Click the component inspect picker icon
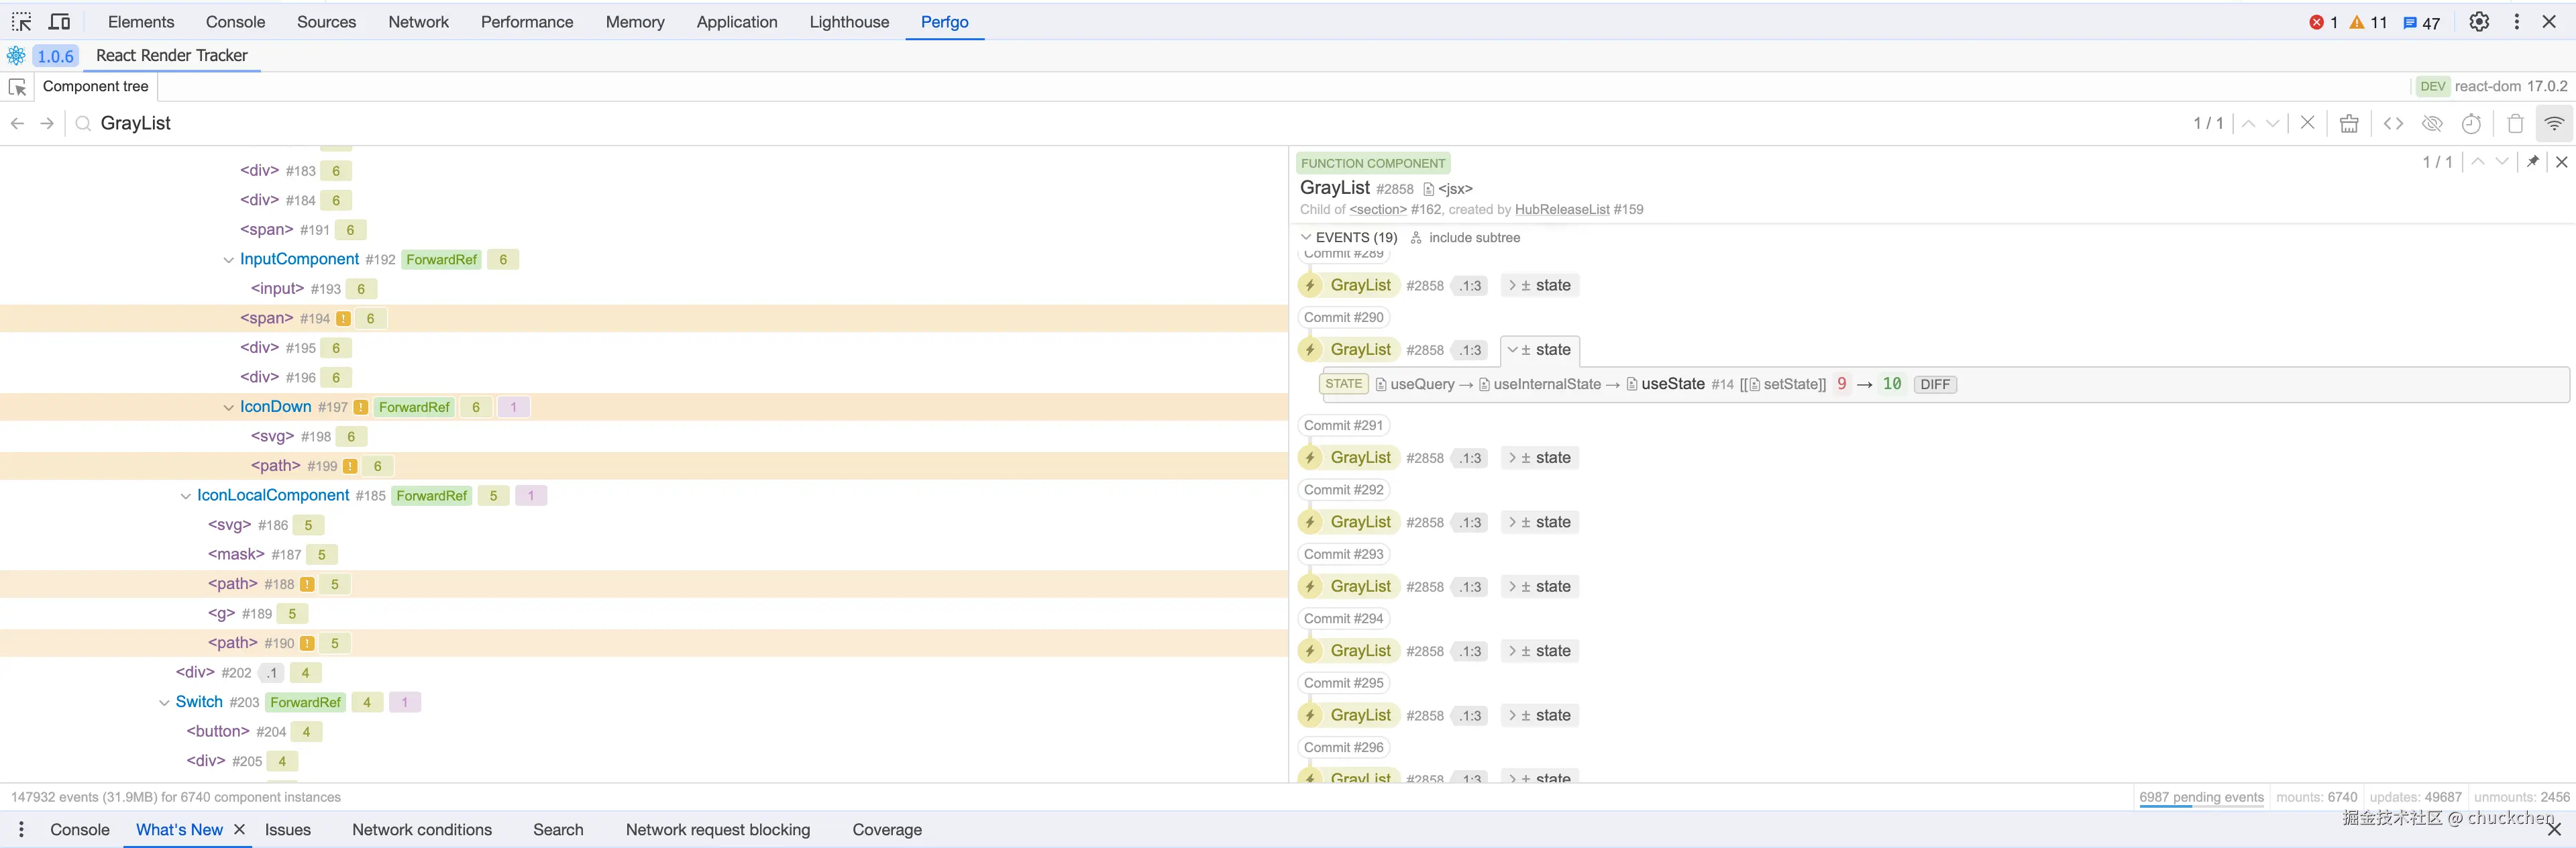 click(18, 87)
